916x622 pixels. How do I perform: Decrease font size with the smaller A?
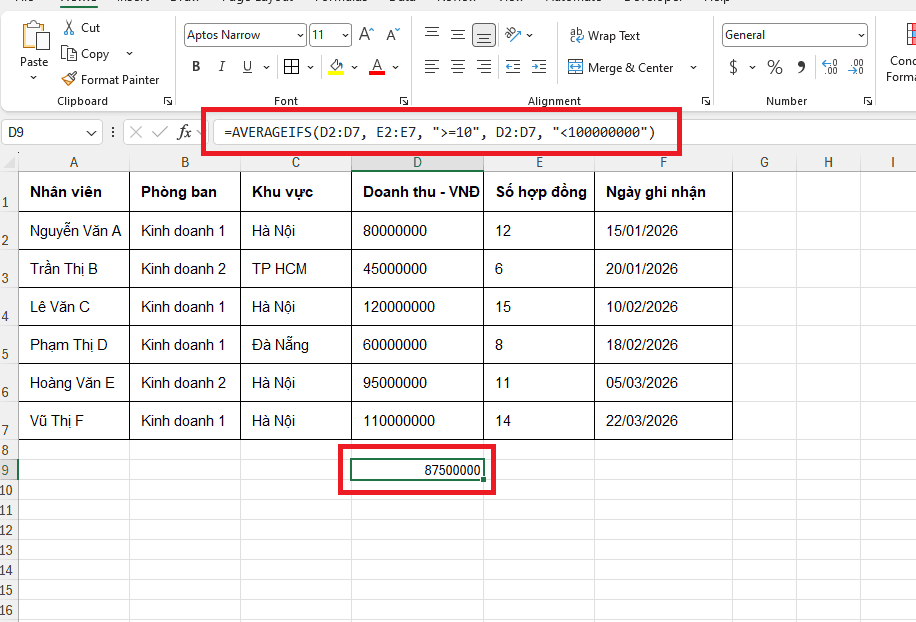tap(393, 34)
